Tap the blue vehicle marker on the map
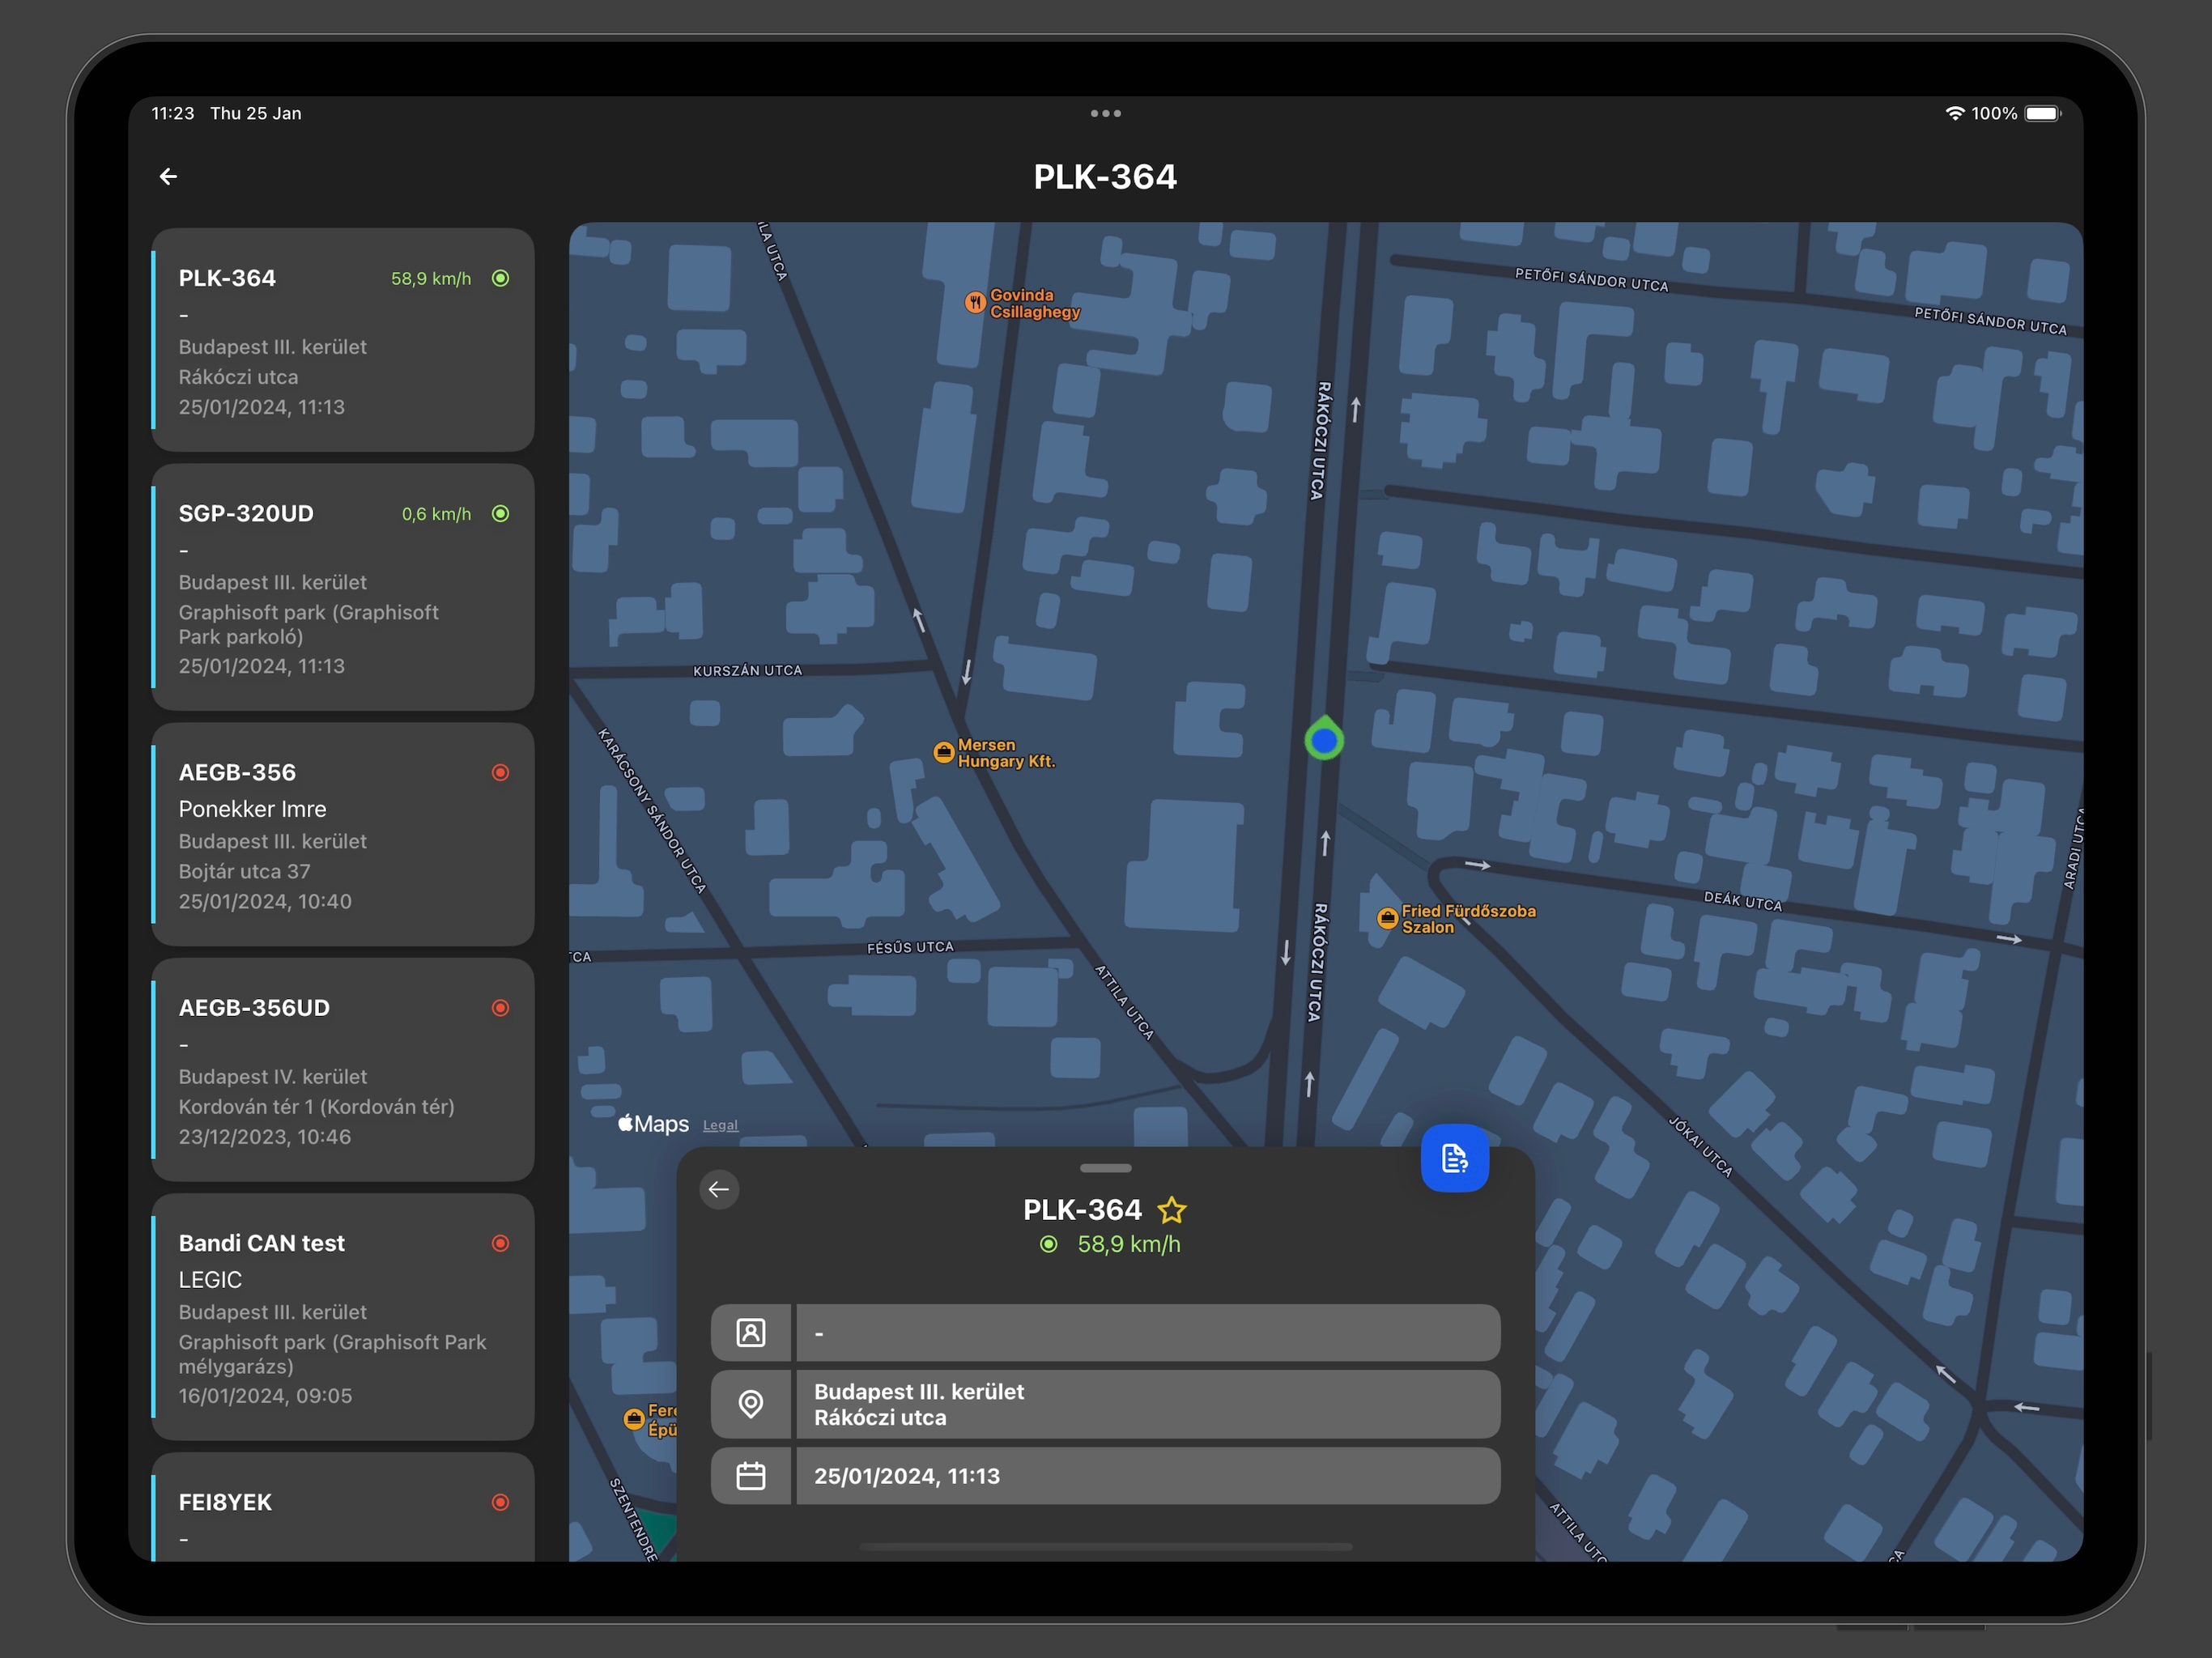 point(1324,739)
